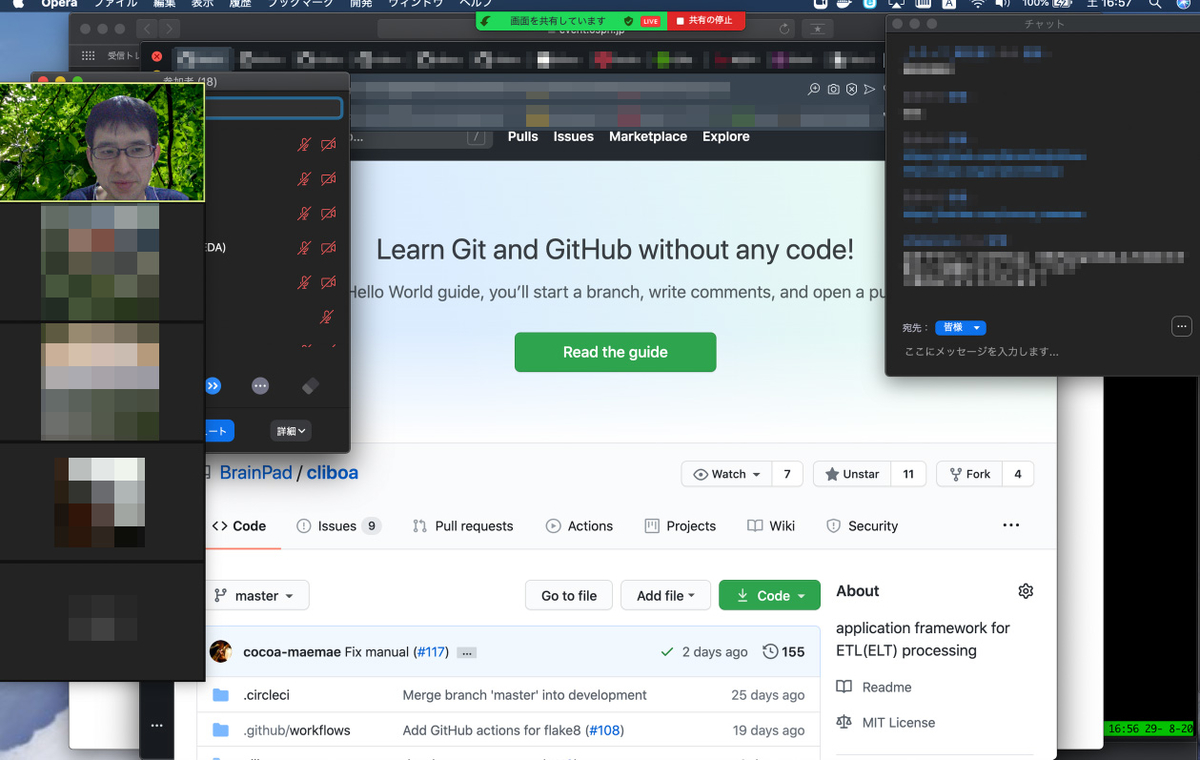Click Explore in GitHub top navigation
Screen dimensions: 1200x760
[726, 136]
